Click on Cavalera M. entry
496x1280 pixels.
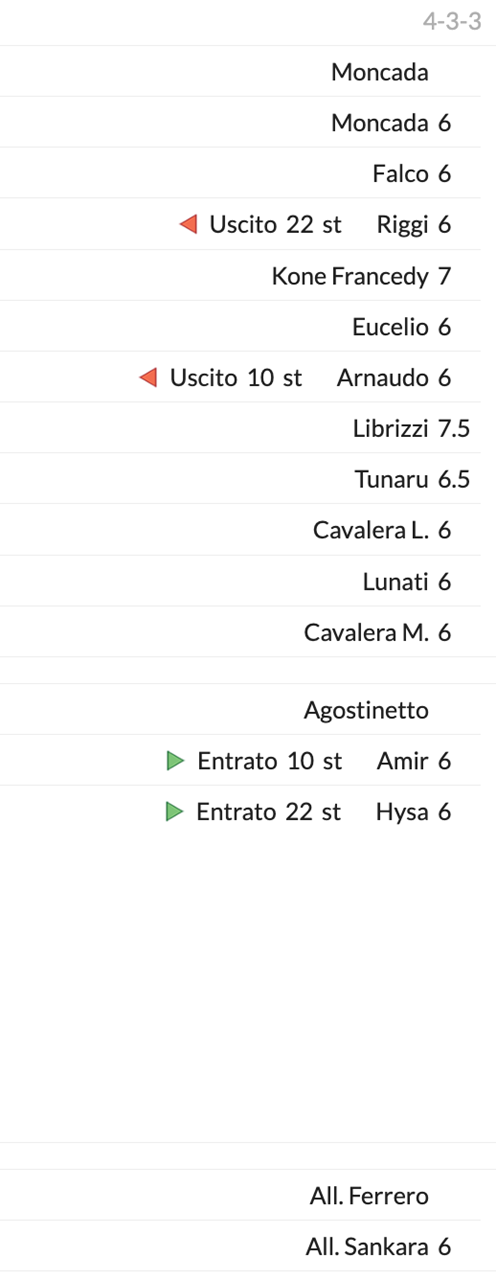(367, 633)
